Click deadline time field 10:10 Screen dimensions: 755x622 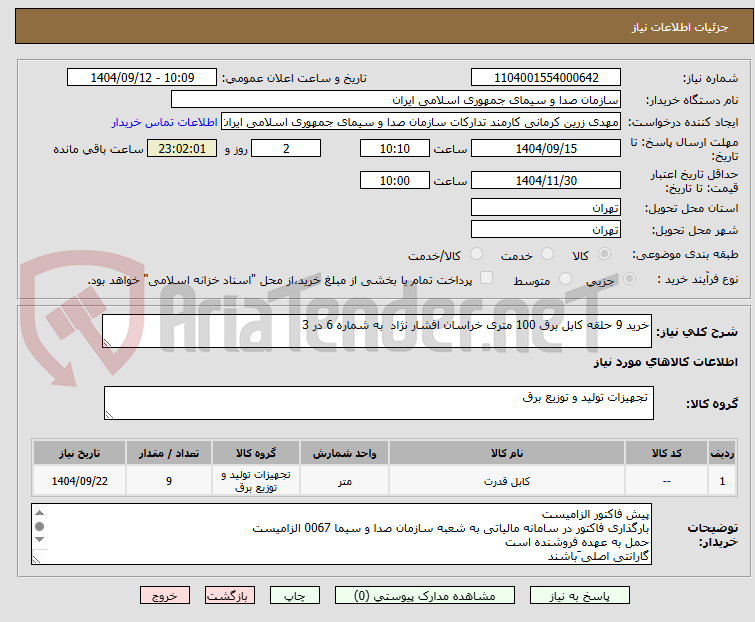394,148
